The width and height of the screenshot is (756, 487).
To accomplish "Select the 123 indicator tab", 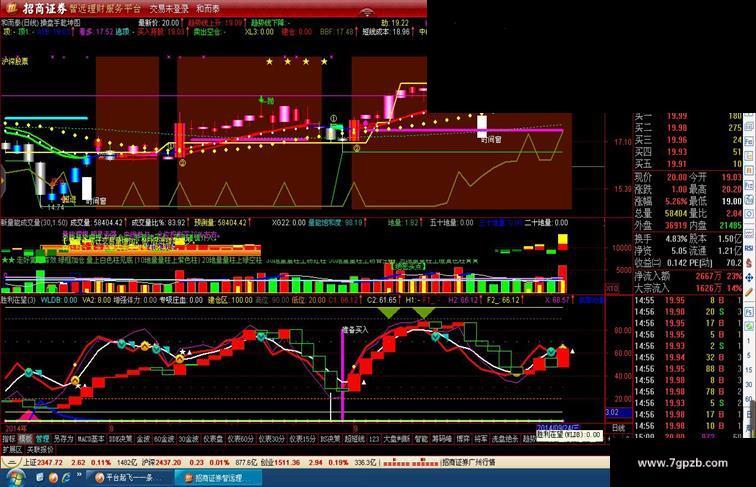I will coord(374,439).
